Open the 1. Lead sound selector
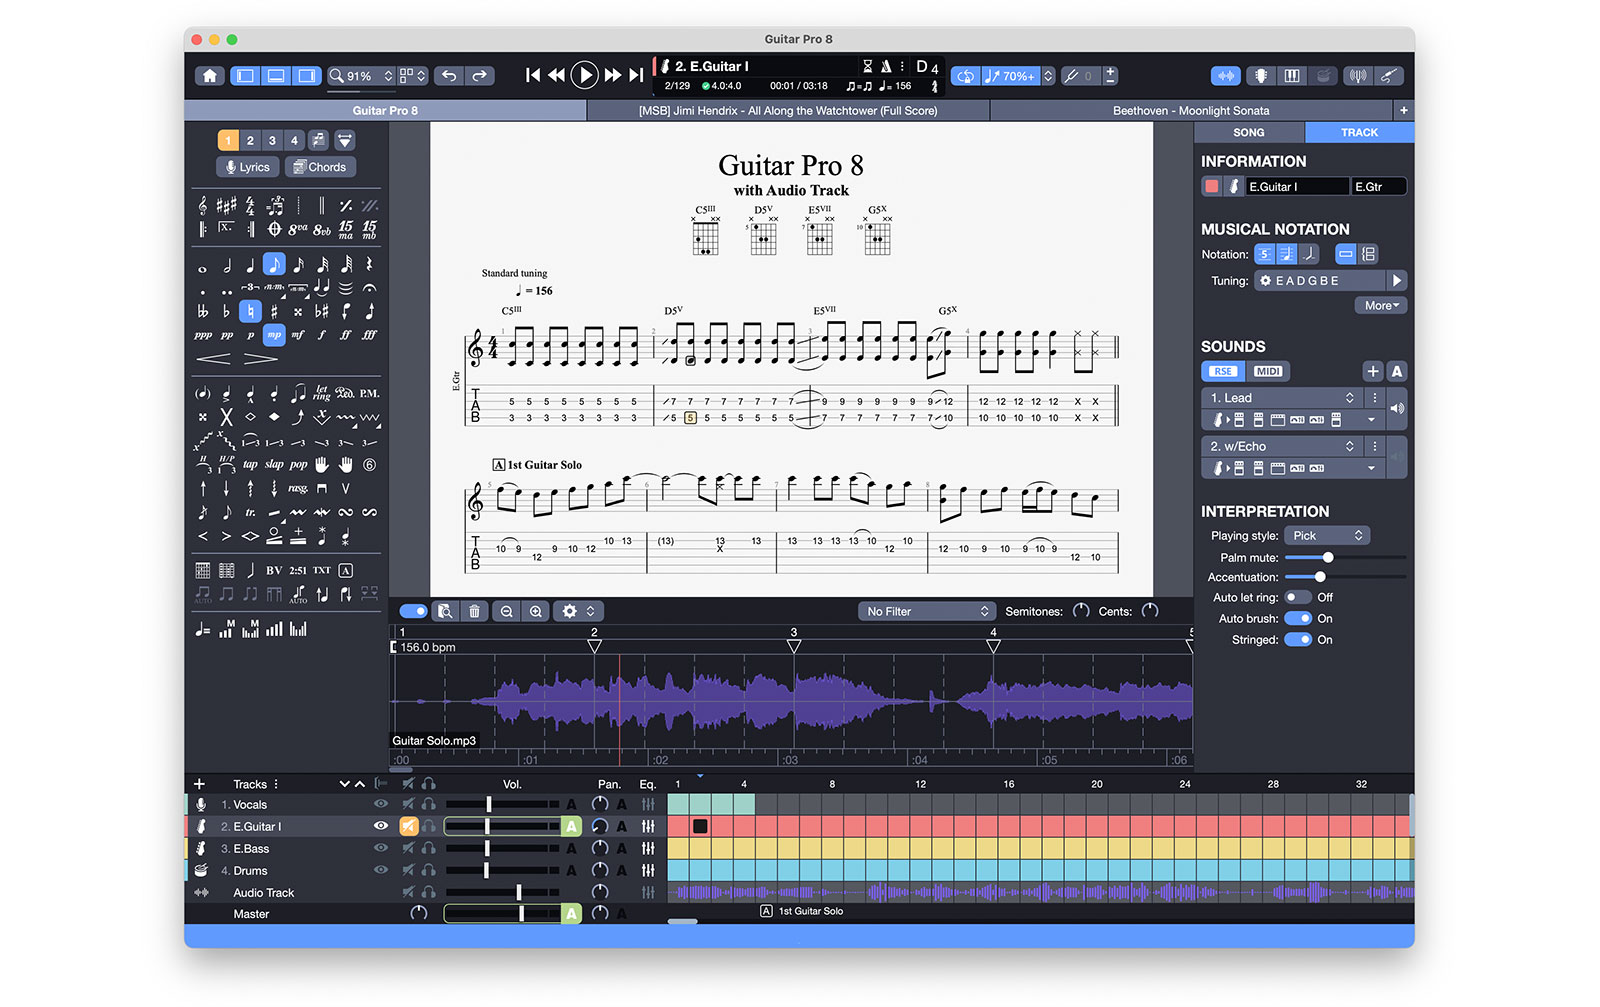The image size is (1600, 1007). click(x=1282, y=398)
